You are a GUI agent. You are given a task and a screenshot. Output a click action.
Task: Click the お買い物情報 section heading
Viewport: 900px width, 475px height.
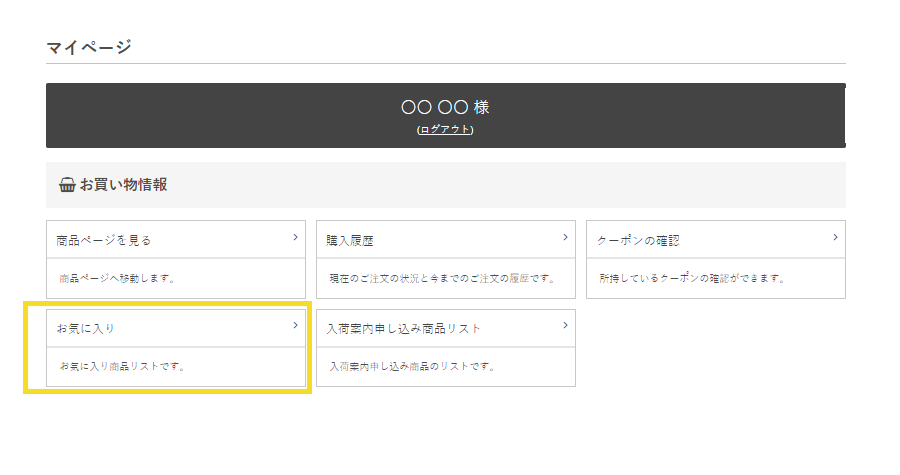[123, 185]
